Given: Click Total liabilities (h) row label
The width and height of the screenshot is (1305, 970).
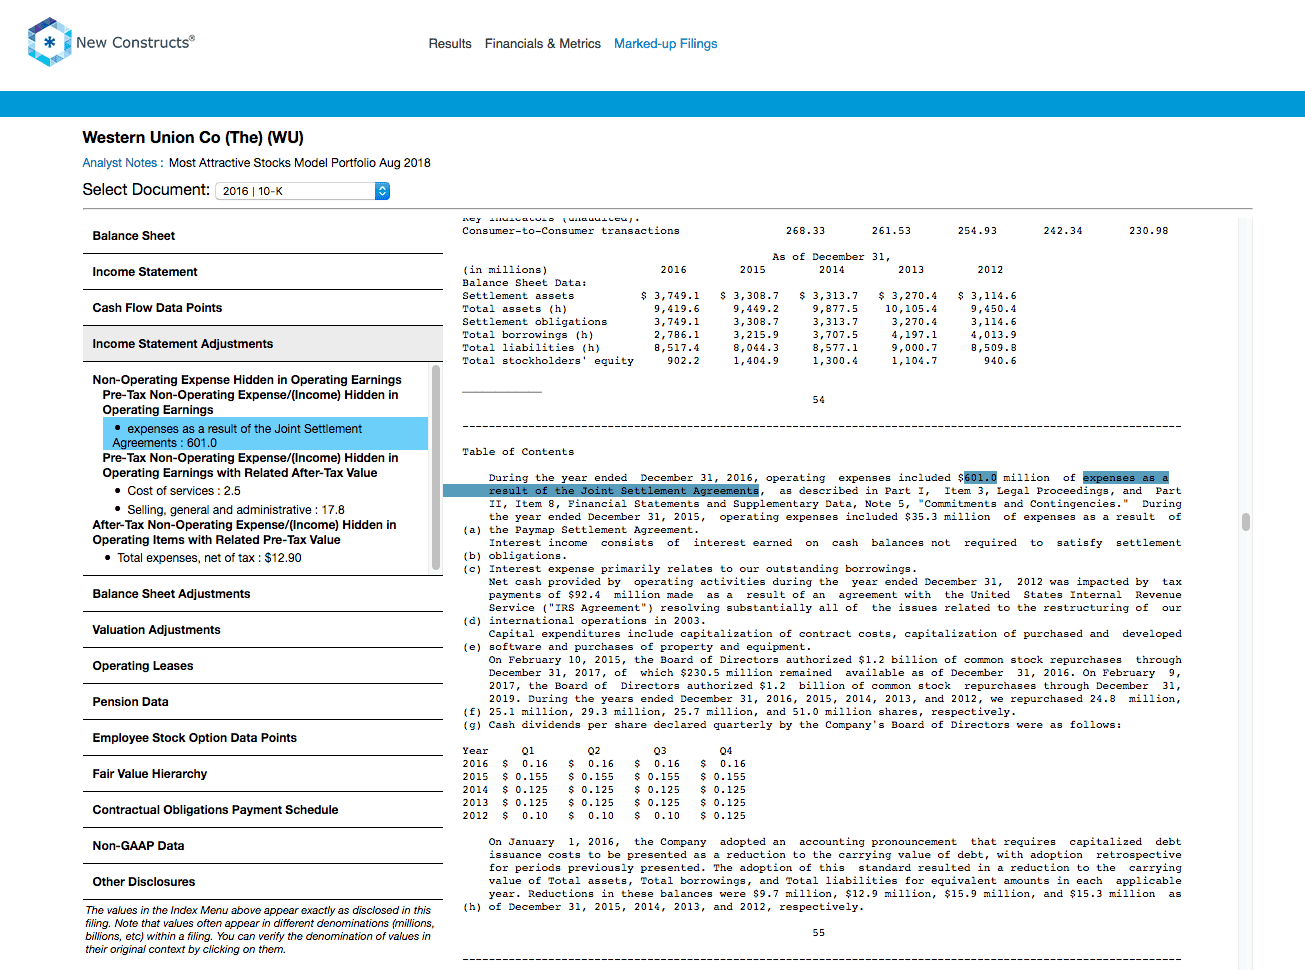Looking at the screenshot, I should (531, 348).
